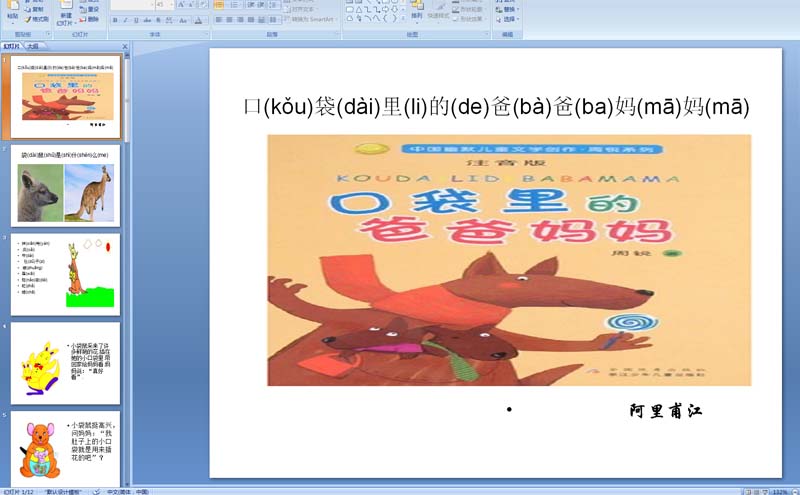Viewport: 800px width, 495px height.
Task: Select slide 3 thumbnail with green grass
Action: [65, 275]
